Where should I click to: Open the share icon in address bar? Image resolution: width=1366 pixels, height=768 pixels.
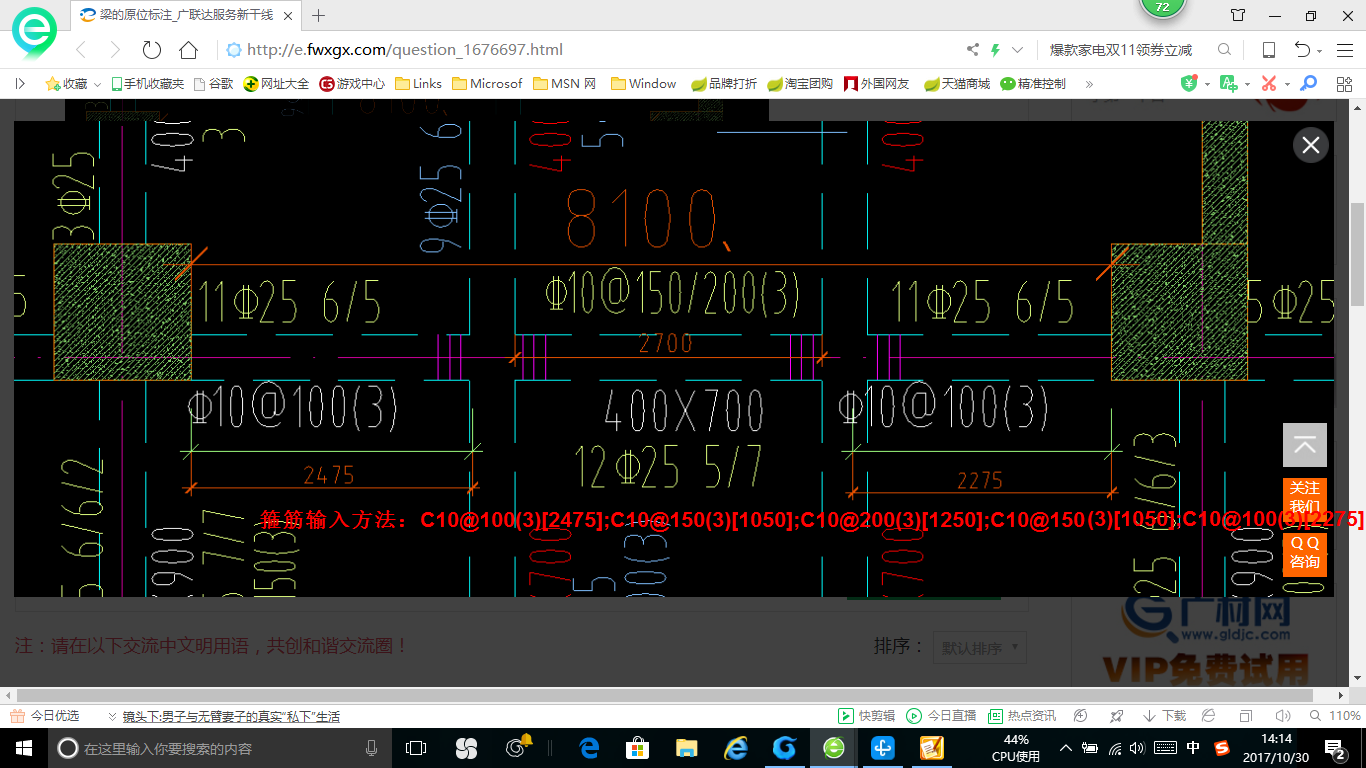tap(972, 50)
